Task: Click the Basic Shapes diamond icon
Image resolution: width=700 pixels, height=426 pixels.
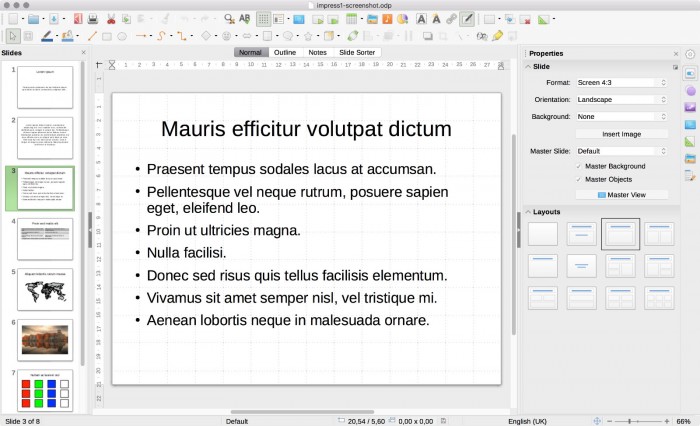Action: 206,35
